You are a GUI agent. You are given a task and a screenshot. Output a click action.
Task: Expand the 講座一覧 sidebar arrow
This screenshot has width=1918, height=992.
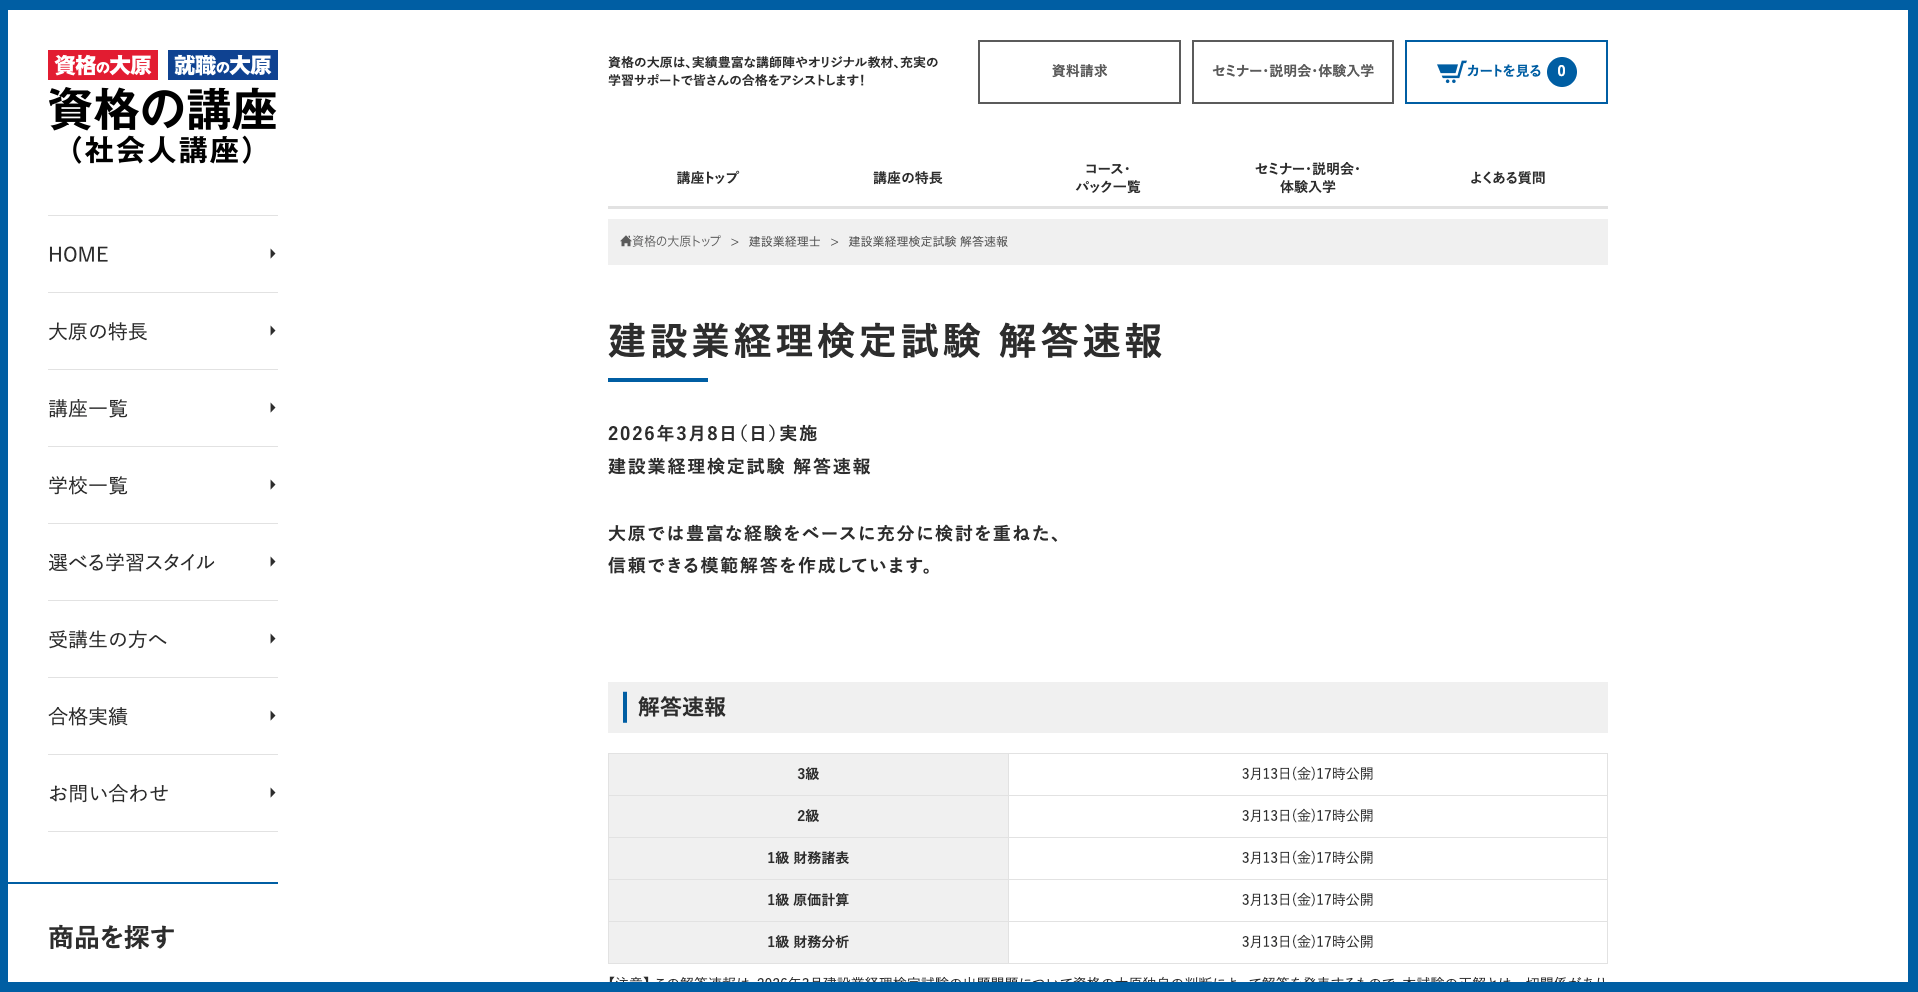(x=272, y=408)
